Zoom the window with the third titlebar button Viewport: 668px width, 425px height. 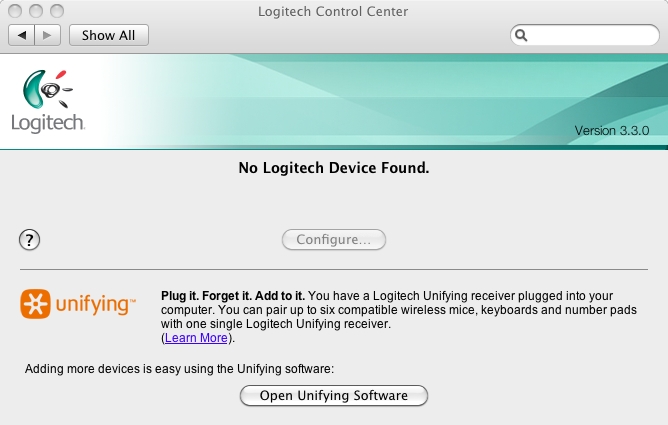point(57,11)
